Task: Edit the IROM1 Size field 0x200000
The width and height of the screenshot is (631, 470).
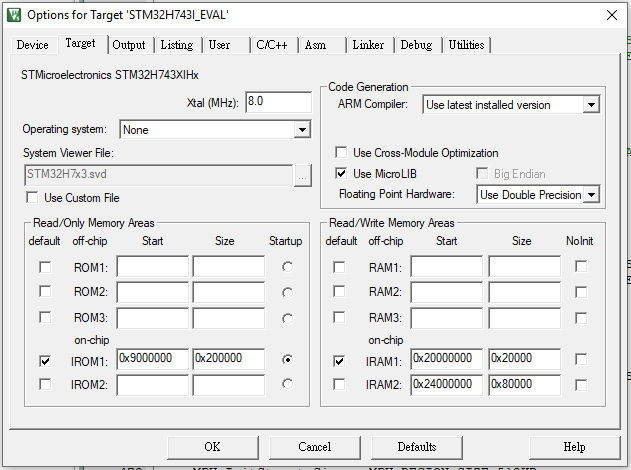Action: (229, 359)
